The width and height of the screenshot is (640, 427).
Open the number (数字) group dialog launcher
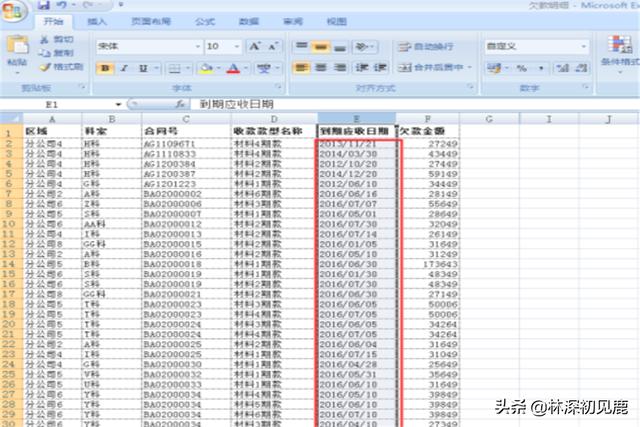(x=585, y=87)
